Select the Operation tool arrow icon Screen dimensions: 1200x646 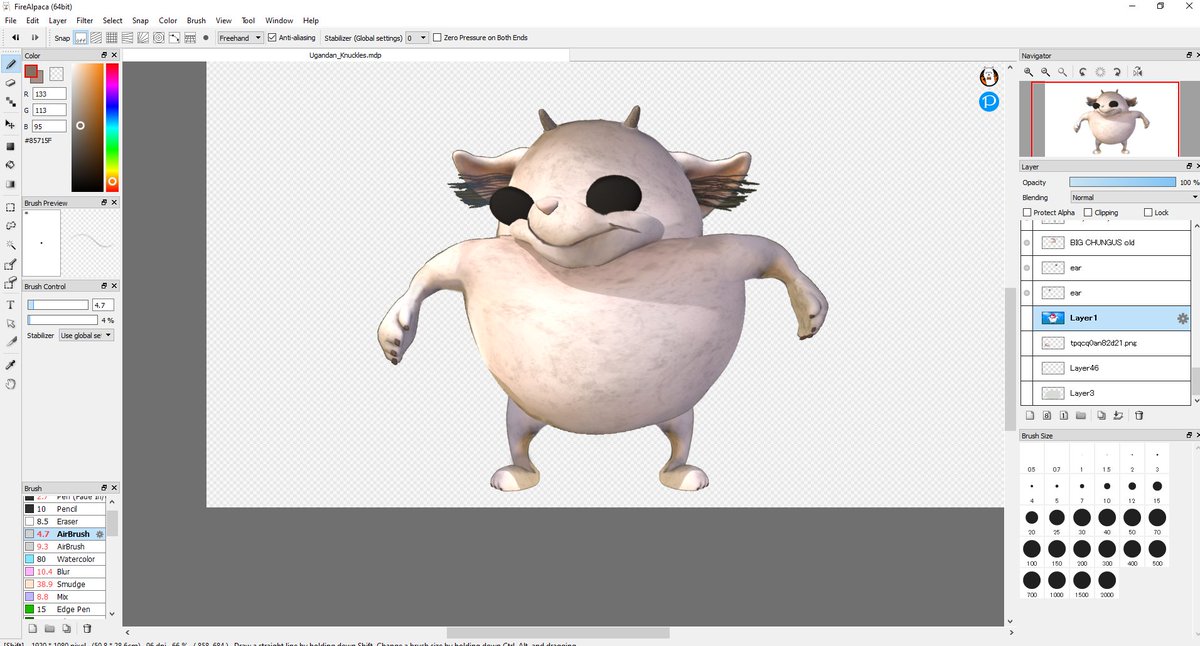pyautogui.click(x=10, y=323)
